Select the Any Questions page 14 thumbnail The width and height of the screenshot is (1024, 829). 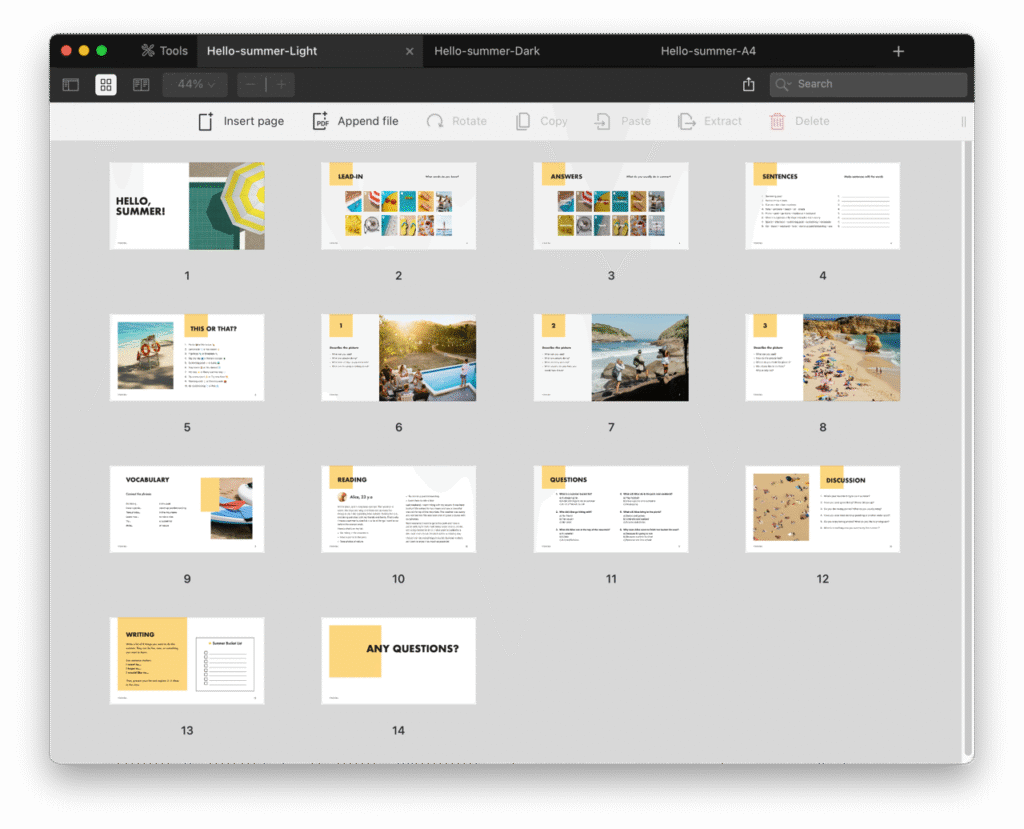coord(398,660)
